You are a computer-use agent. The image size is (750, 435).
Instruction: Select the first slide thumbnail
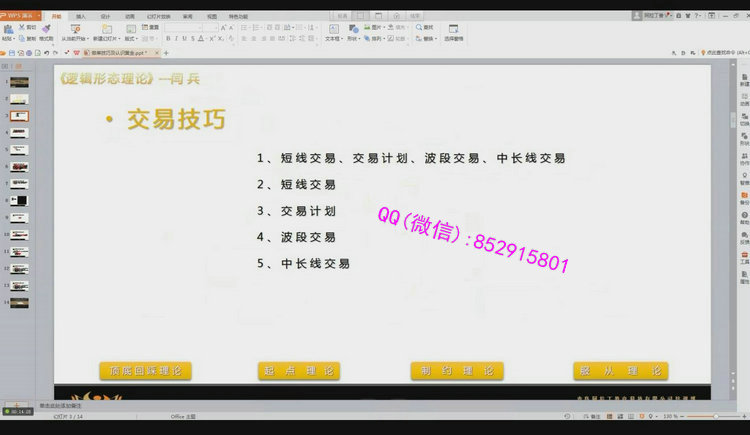[x=19, y=82]
